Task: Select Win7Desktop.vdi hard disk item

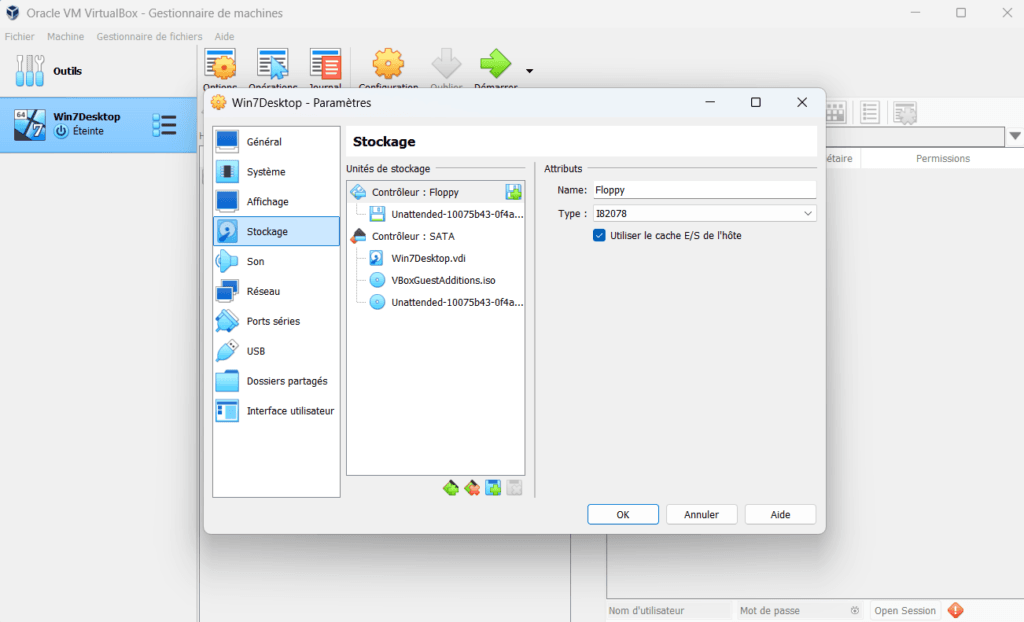Action: pos(428,258)
